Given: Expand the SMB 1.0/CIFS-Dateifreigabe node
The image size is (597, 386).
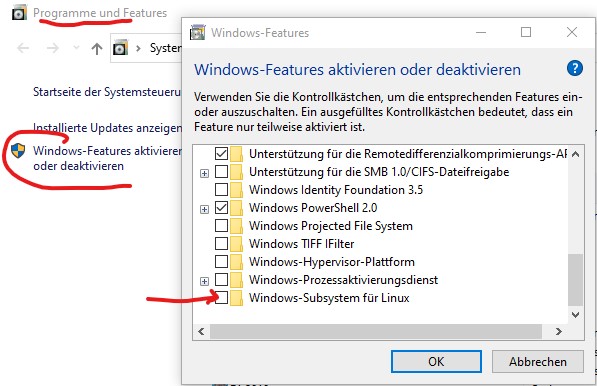Looking at the screenshot, I should coord(204,173).
